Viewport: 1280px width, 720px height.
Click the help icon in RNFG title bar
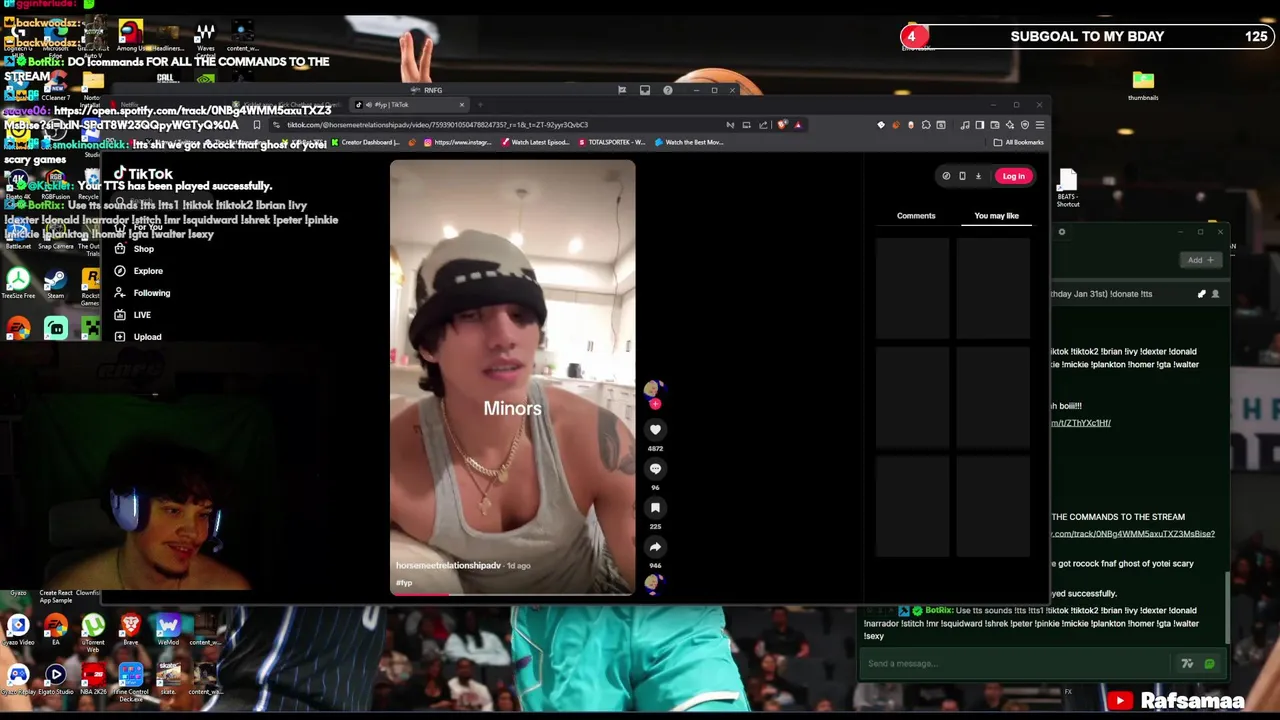tap(668, 90)
